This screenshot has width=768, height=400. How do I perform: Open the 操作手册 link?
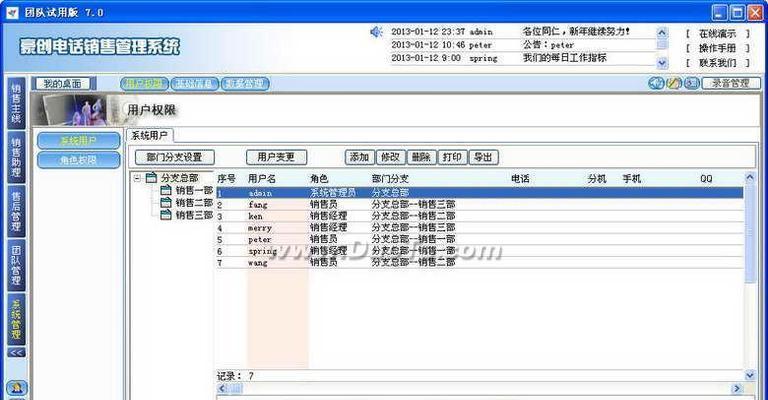(x=718, y=48)
